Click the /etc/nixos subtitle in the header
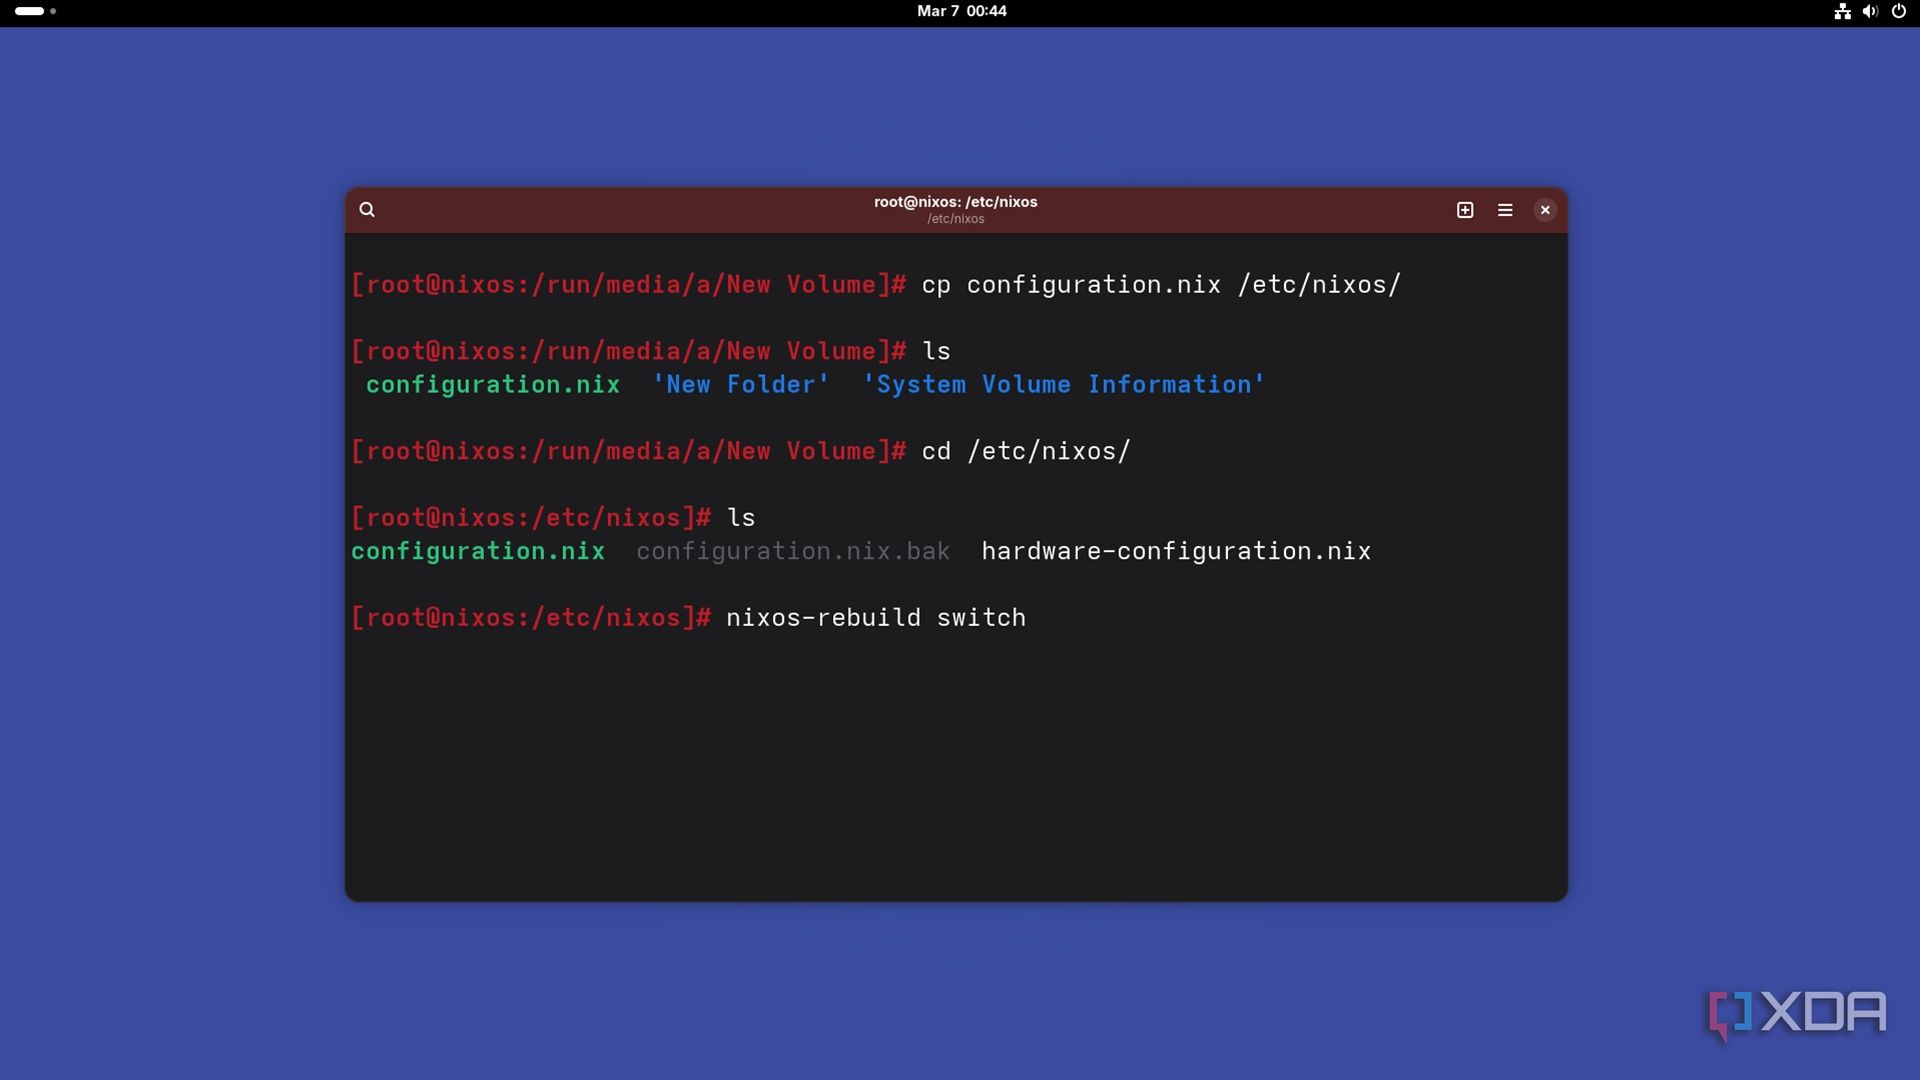The image size is (1920, 1080). (955, 219)
